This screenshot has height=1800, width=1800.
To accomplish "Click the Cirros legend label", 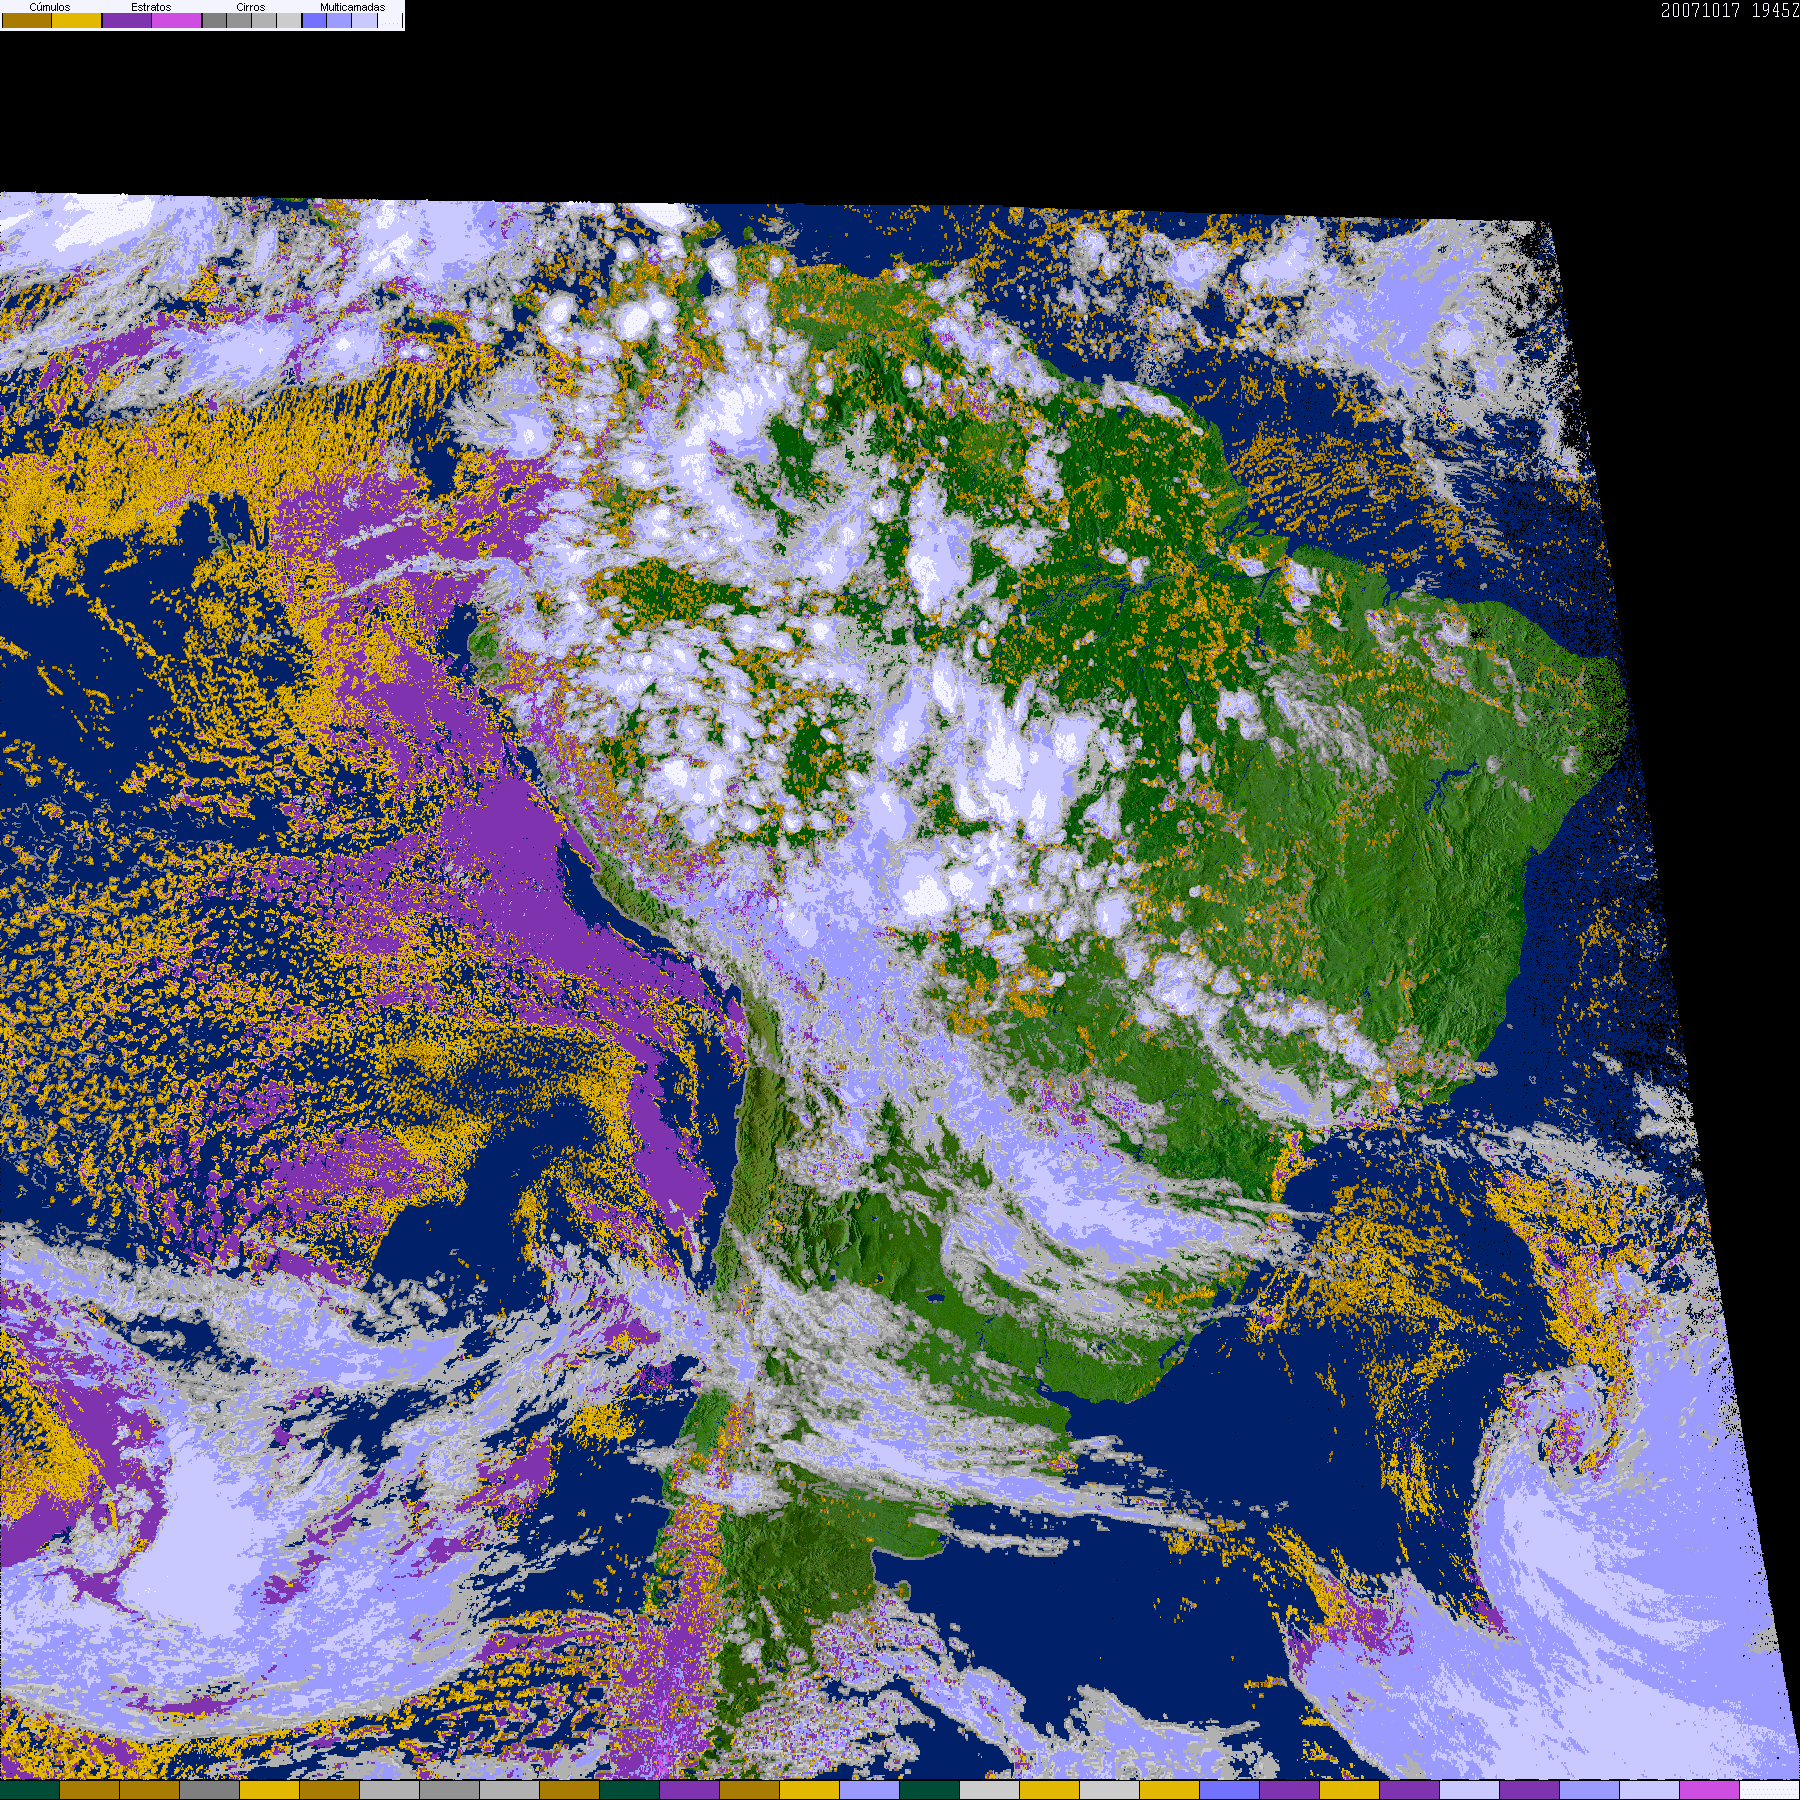I will tap(251, 7).
